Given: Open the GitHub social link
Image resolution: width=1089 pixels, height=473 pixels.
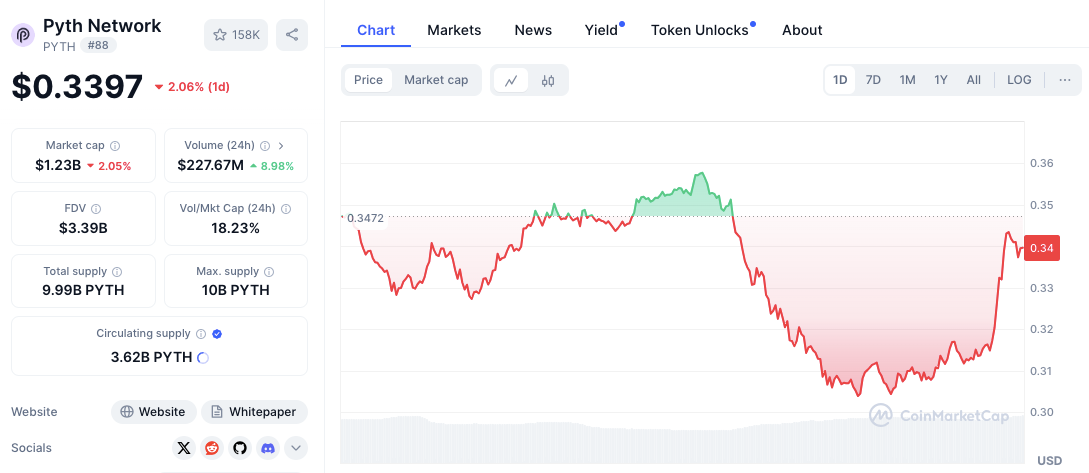Looking at the screenshot, I should [239, 448].
